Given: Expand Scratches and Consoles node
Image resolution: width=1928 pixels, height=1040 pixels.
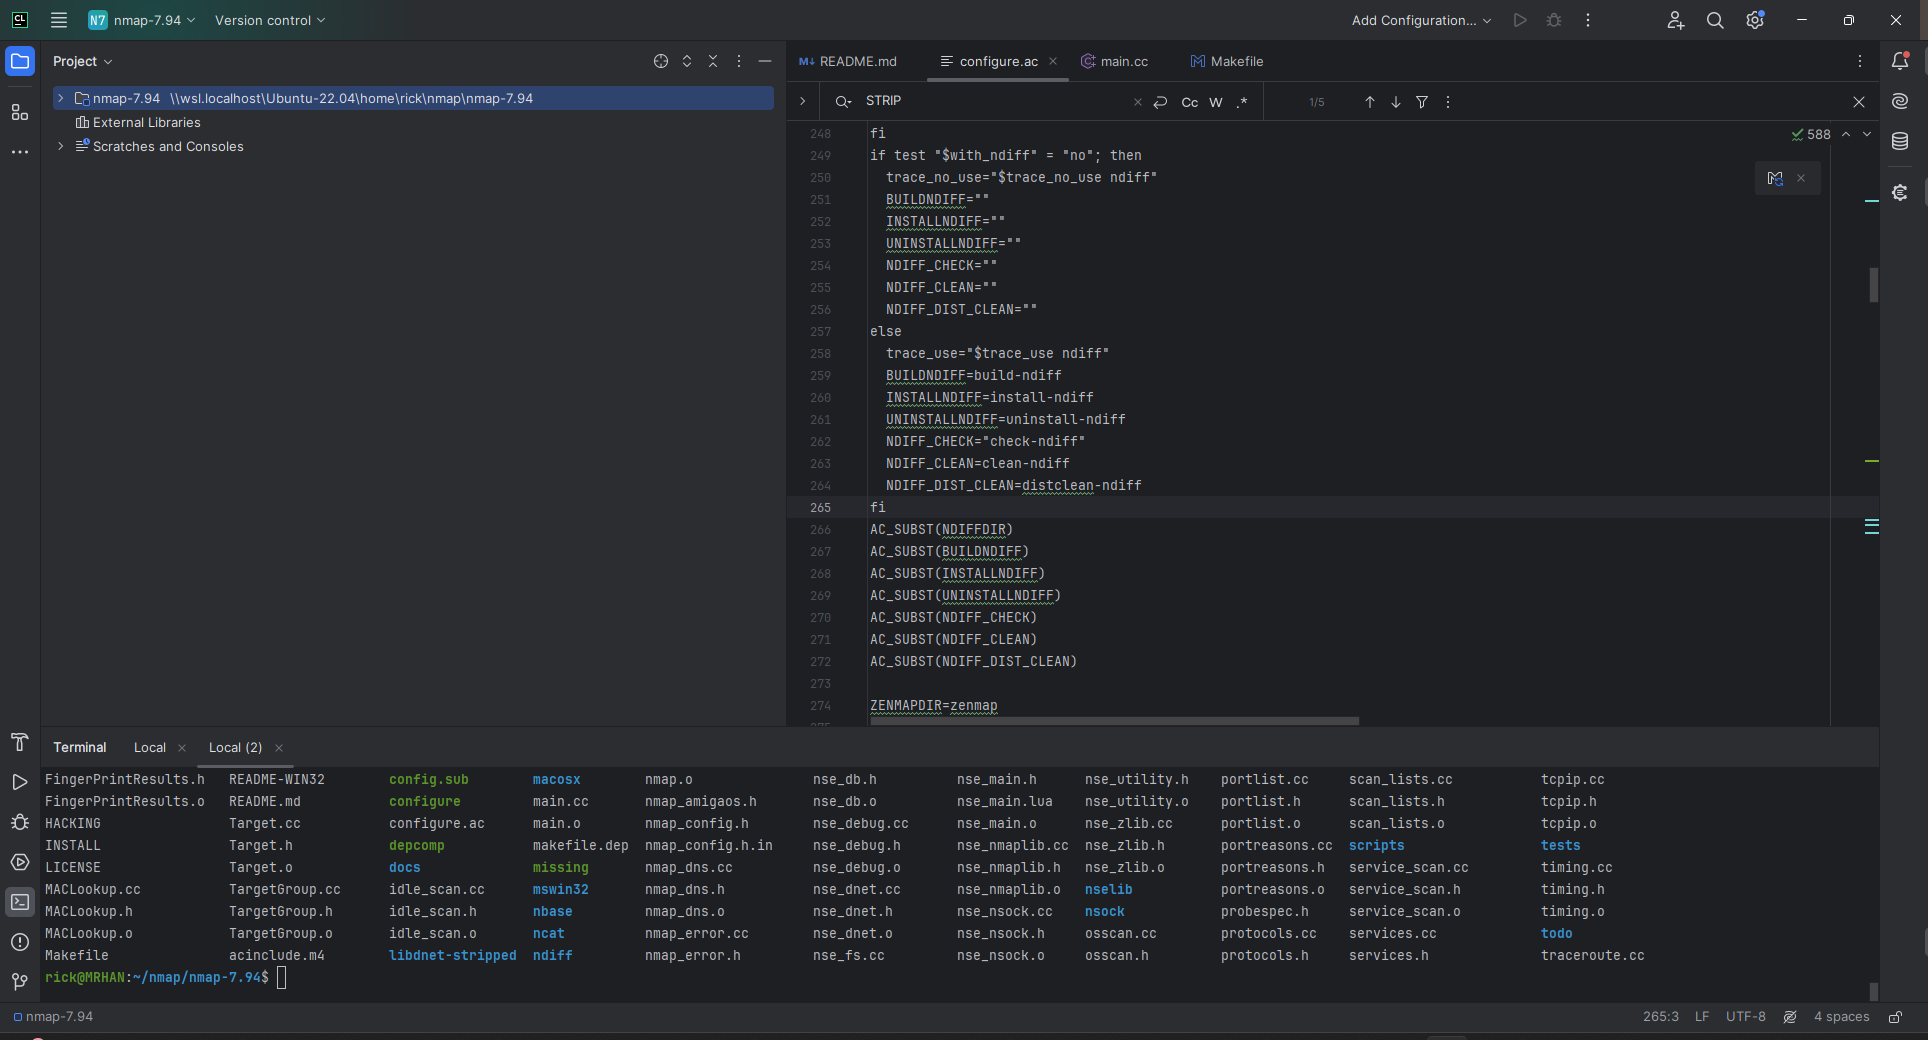Looking at the screenshot, I should tap(61, 146).
